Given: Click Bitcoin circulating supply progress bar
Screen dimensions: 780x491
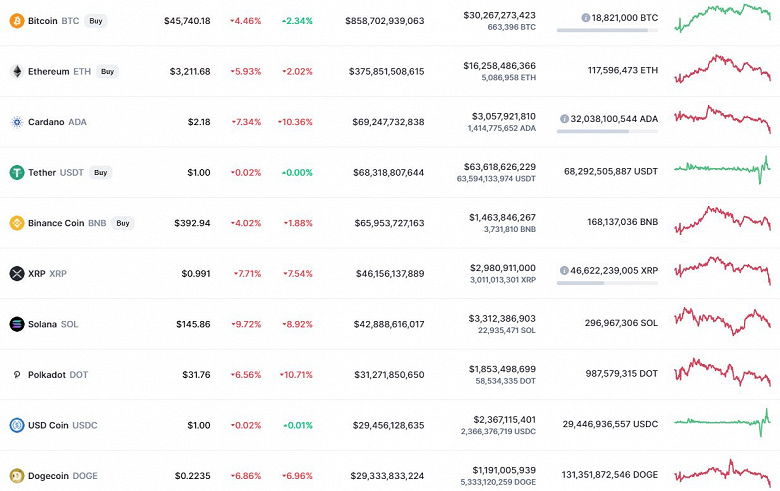Looking at the screenshot, I should point(607,31).
